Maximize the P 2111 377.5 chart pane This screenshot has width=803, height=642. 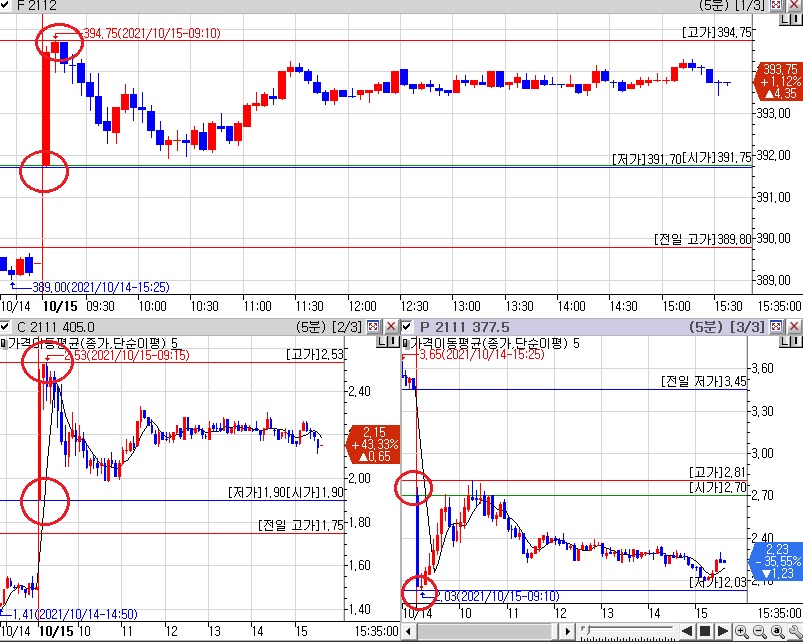tap(776, 326)
